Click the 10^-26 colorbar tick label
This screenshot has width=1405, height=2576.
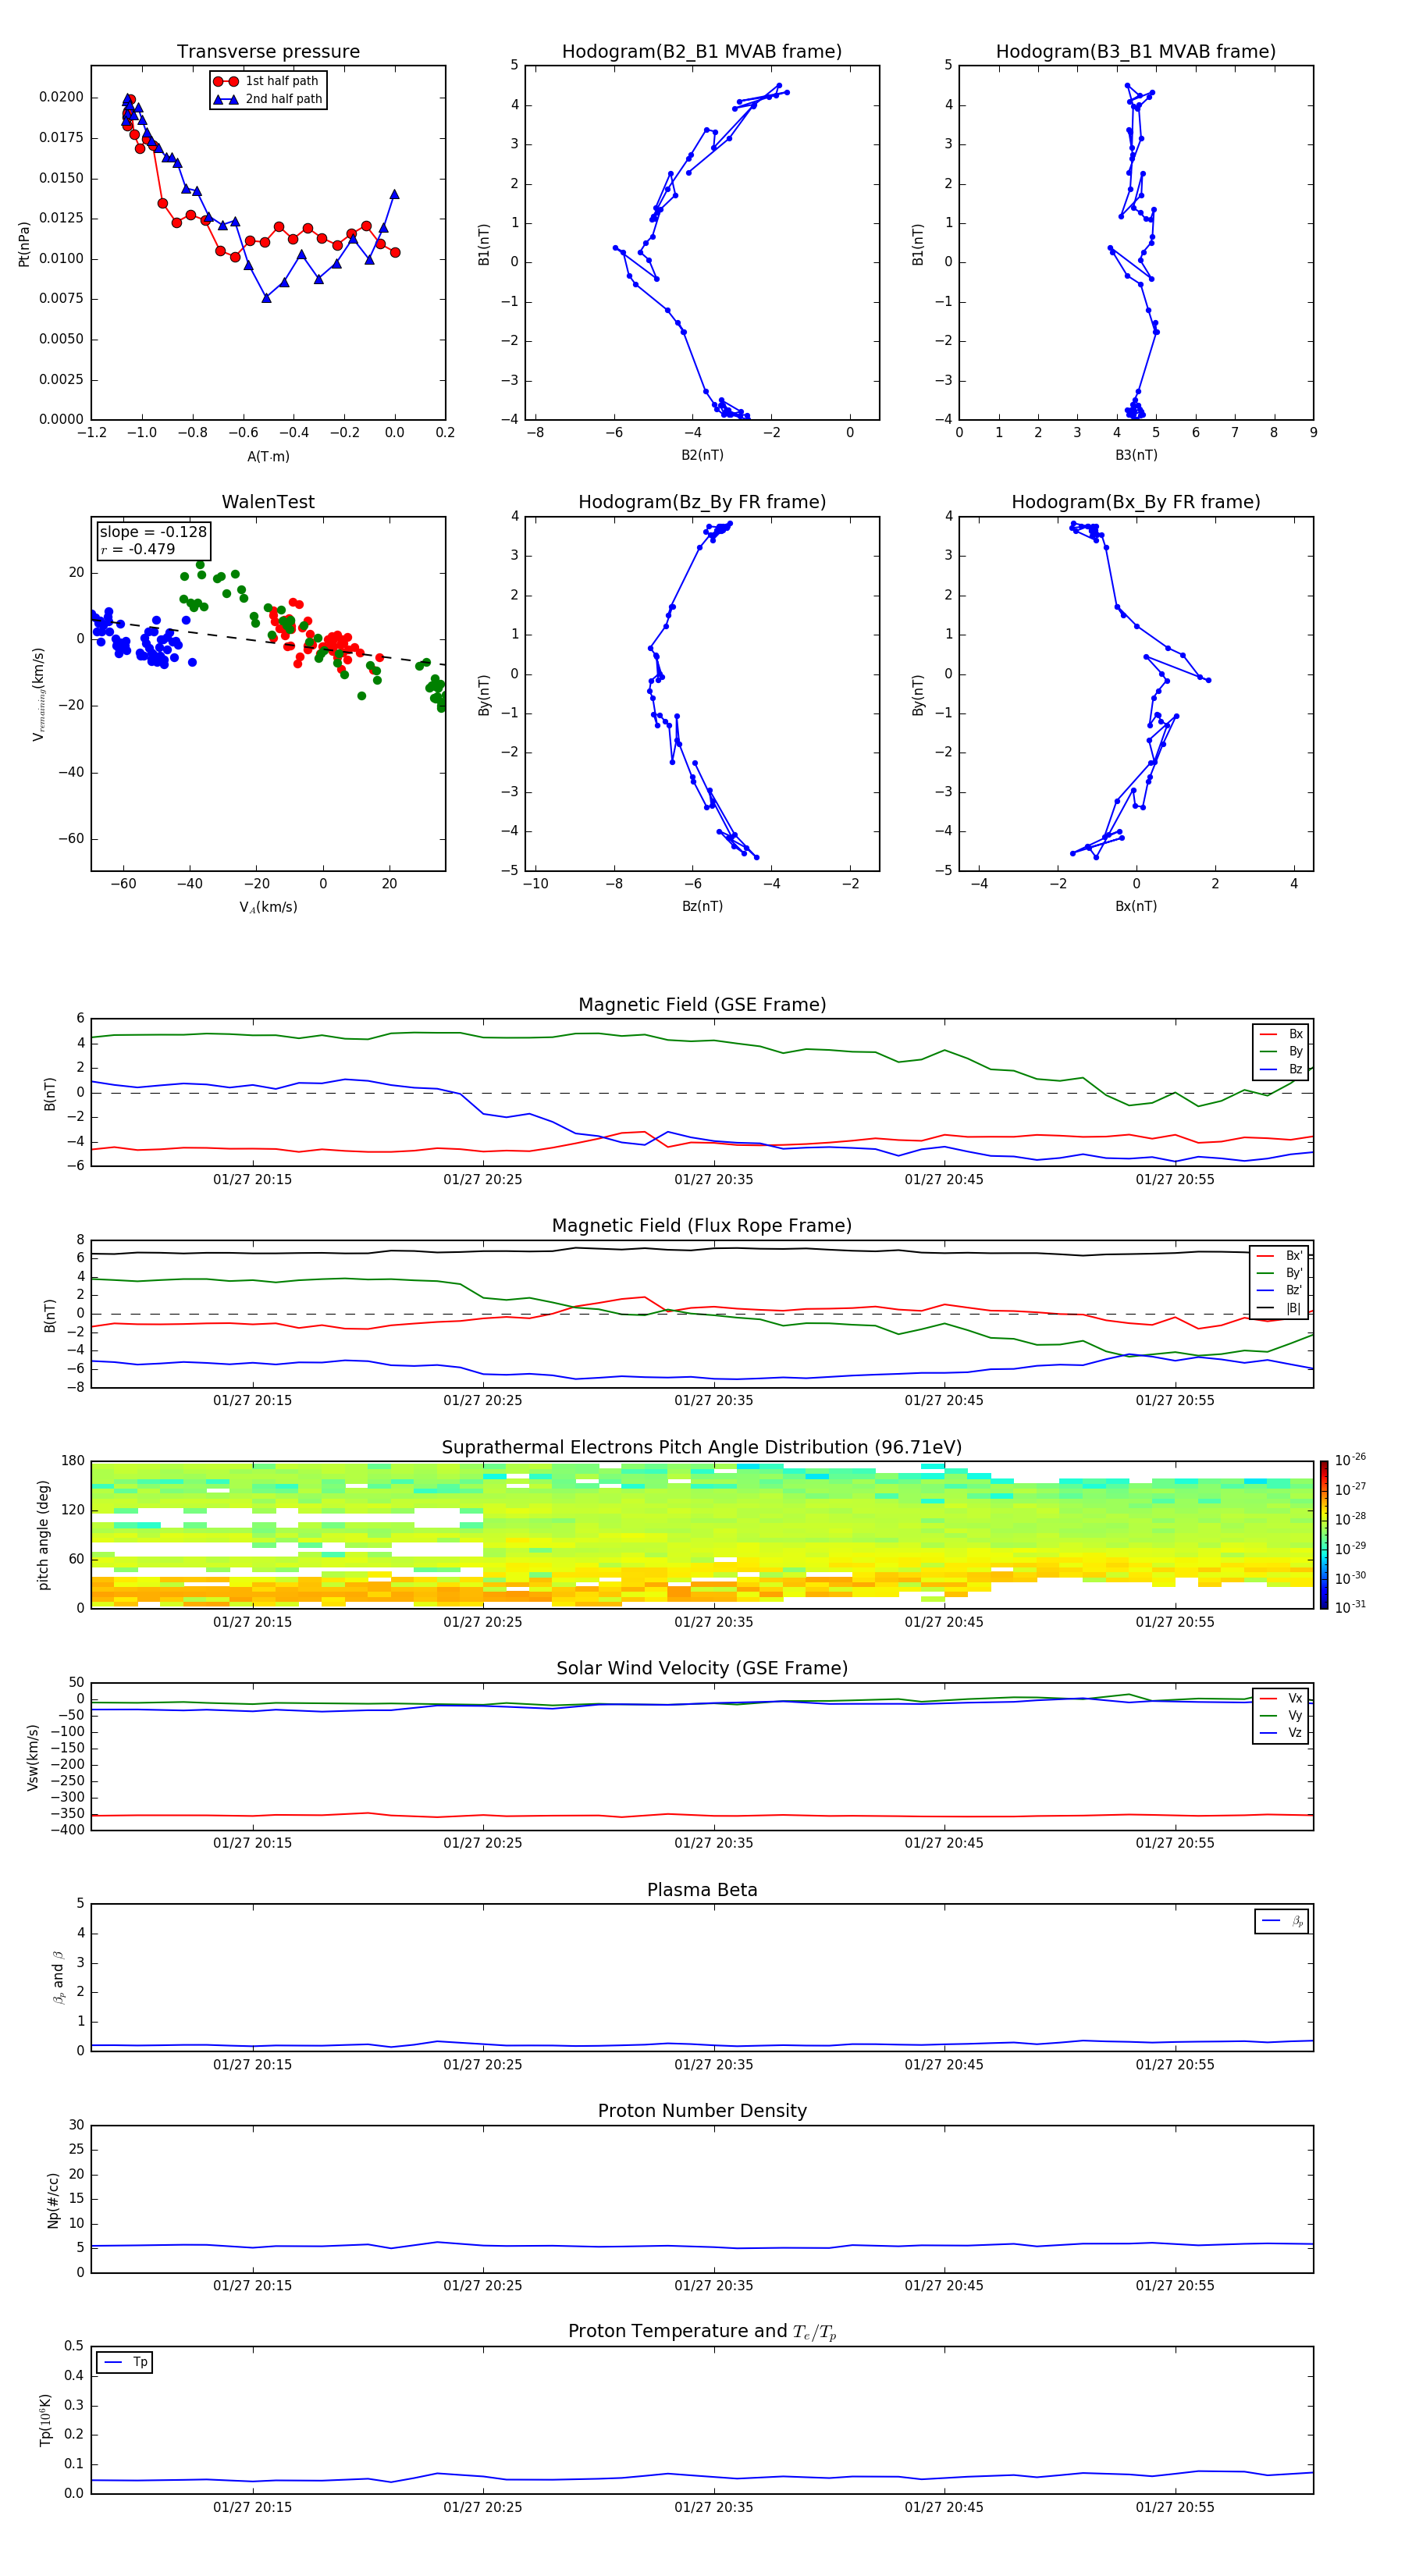(1350, 1460)
